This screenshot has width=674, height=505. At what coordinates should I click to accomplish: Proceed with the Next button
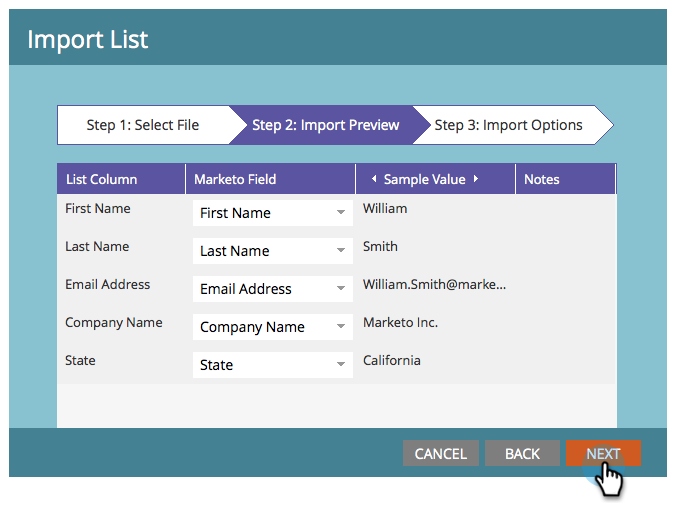coord(603,453)
